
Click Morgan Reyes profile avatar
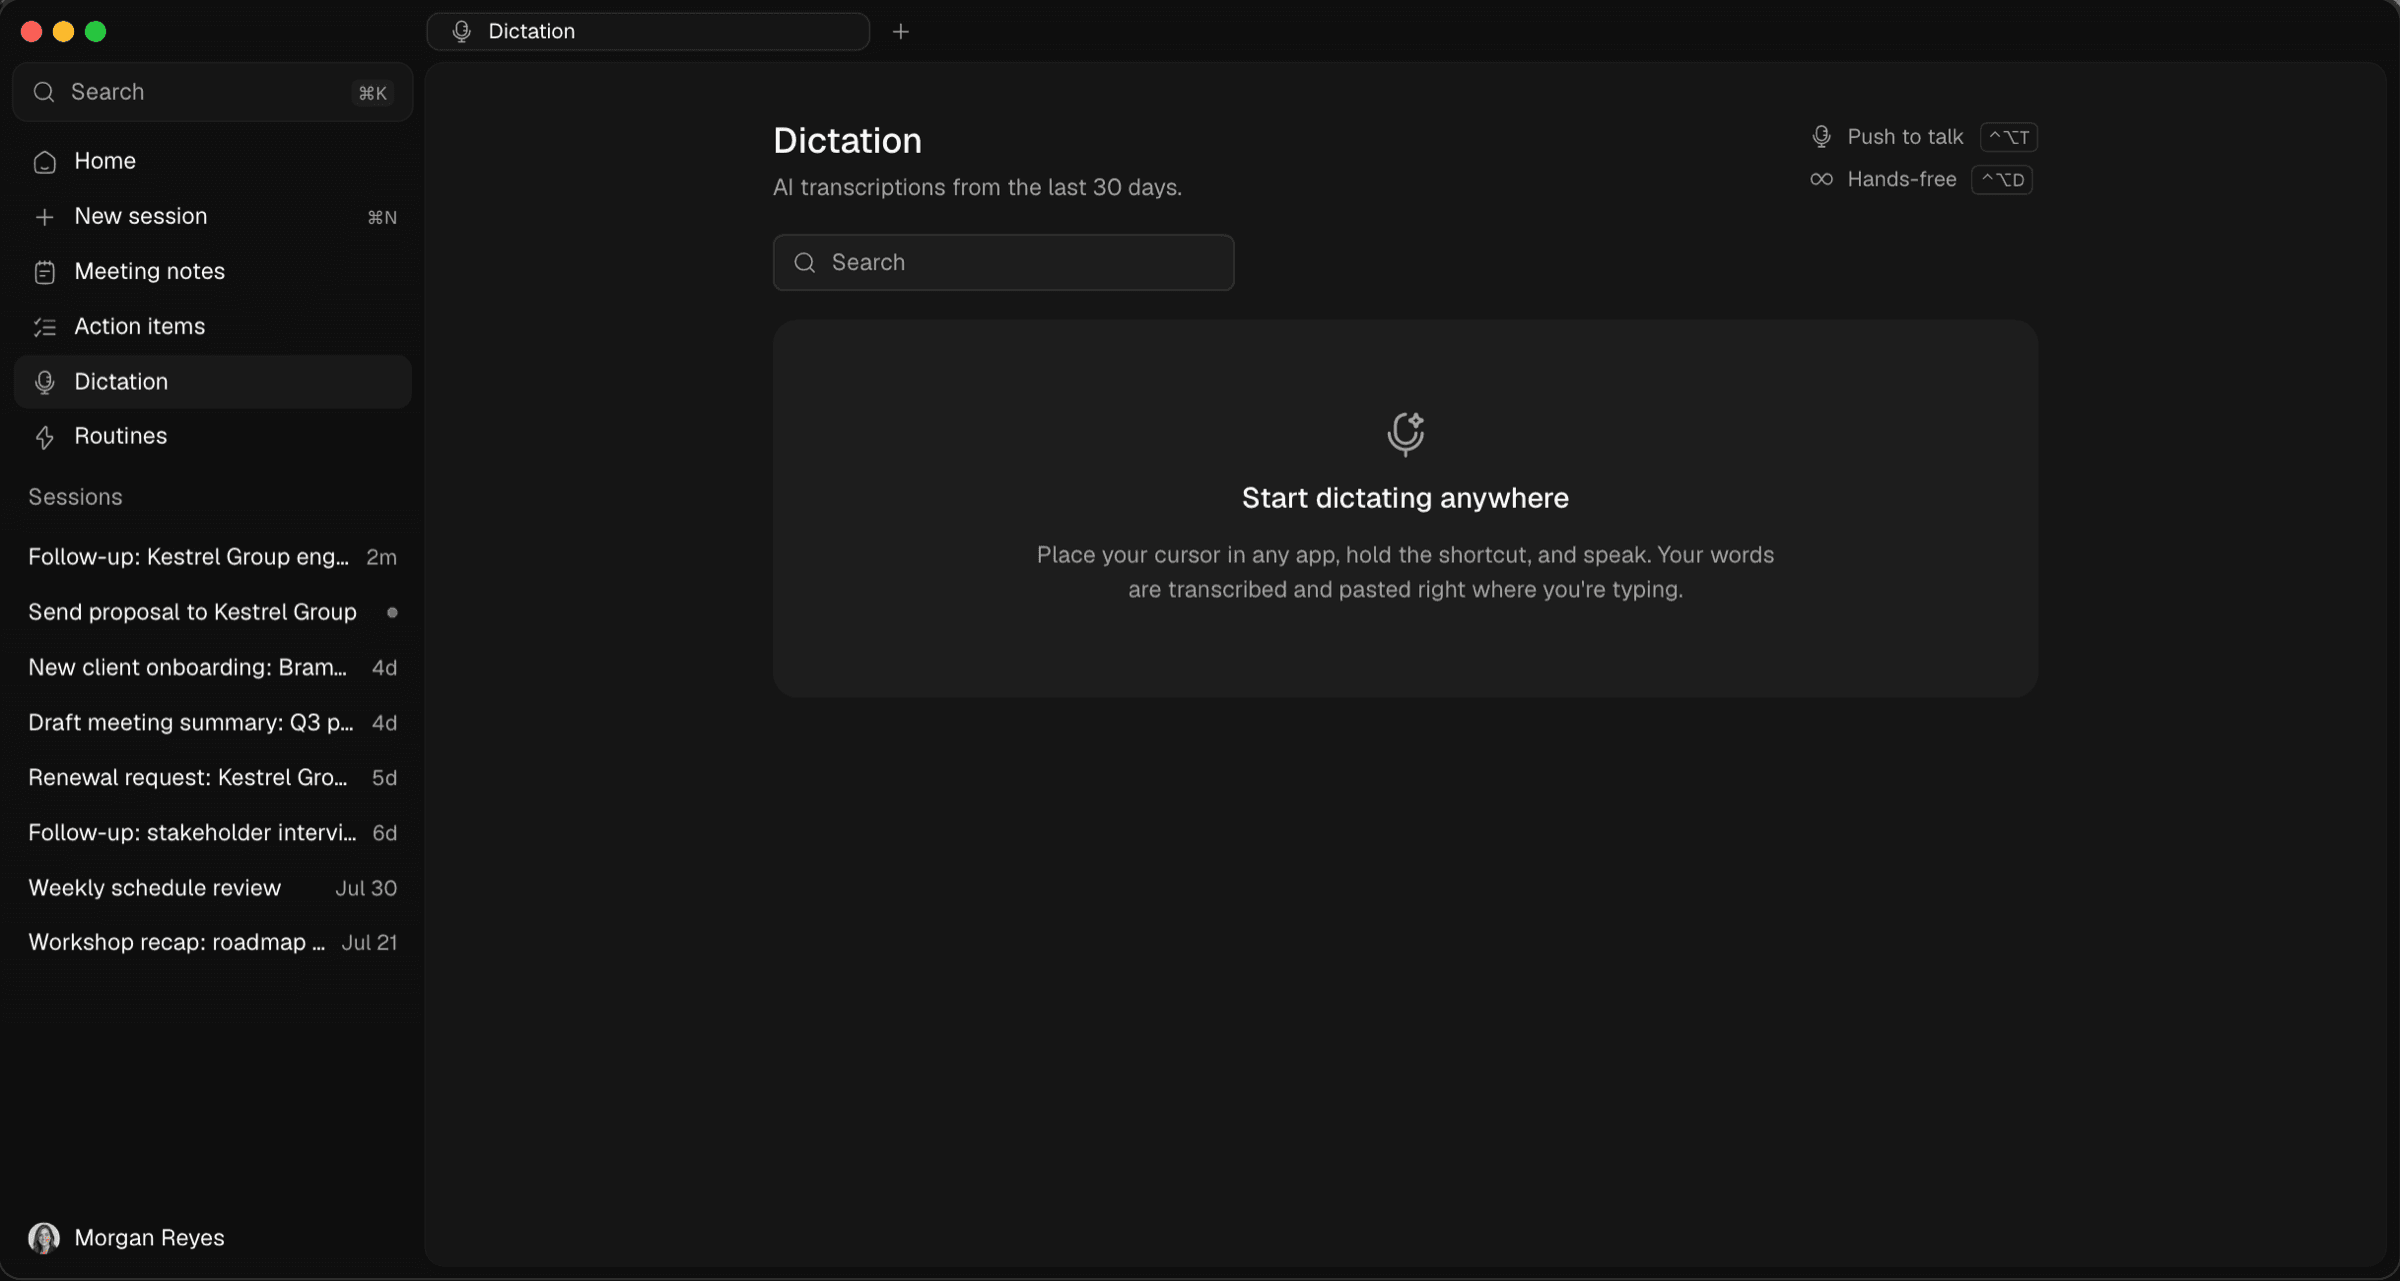[44, 1238]
